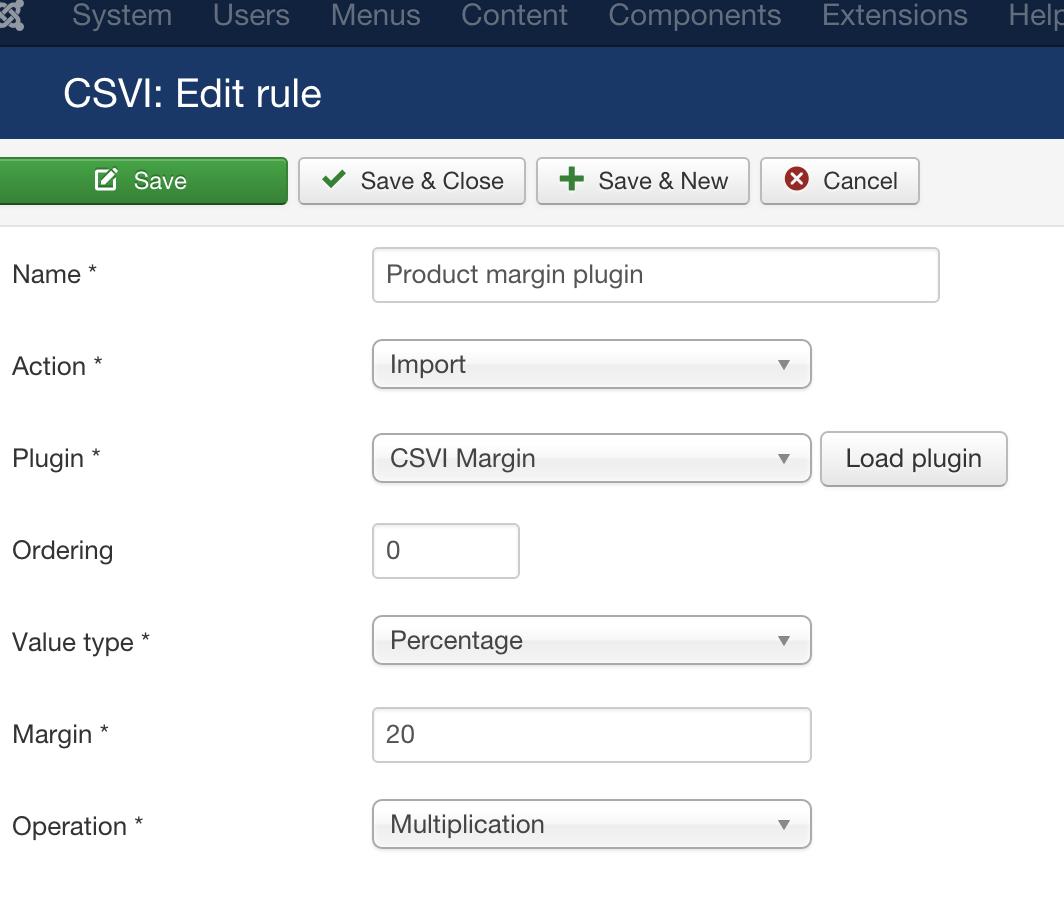This screenshot has width=1064, height=899.
Task: Click the Save & Close button
Action: [x=412, y=181]
